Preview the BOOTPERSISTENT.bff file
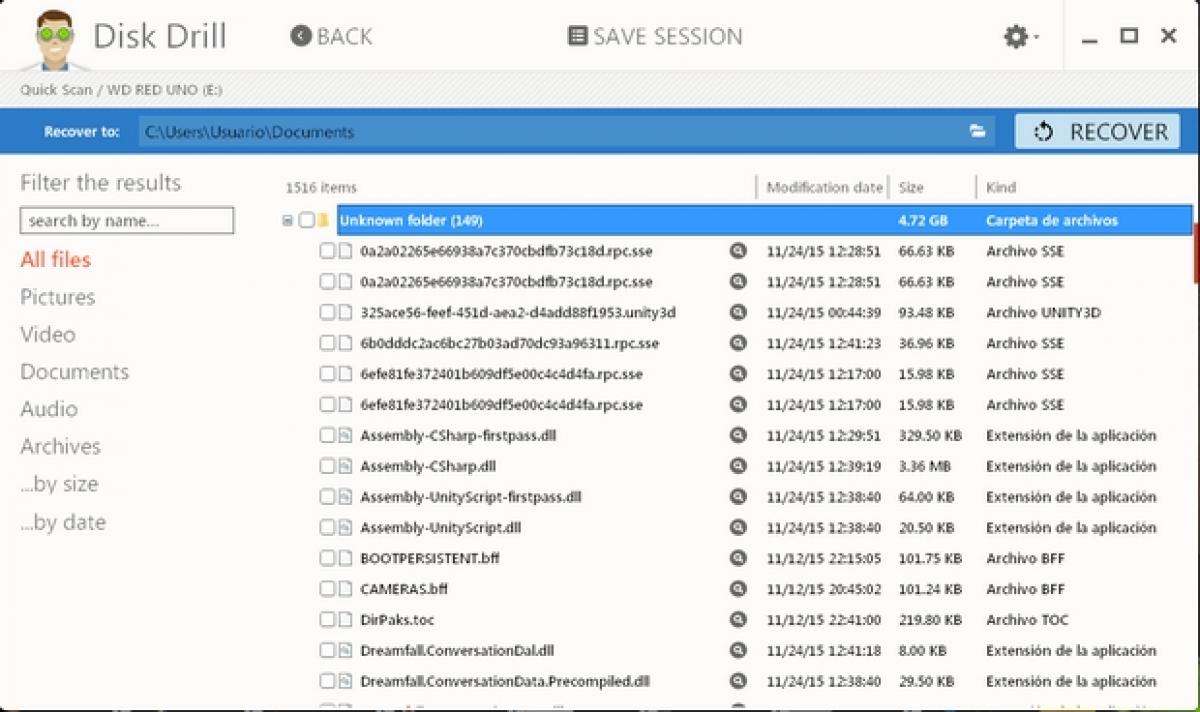 coord(738,558)
